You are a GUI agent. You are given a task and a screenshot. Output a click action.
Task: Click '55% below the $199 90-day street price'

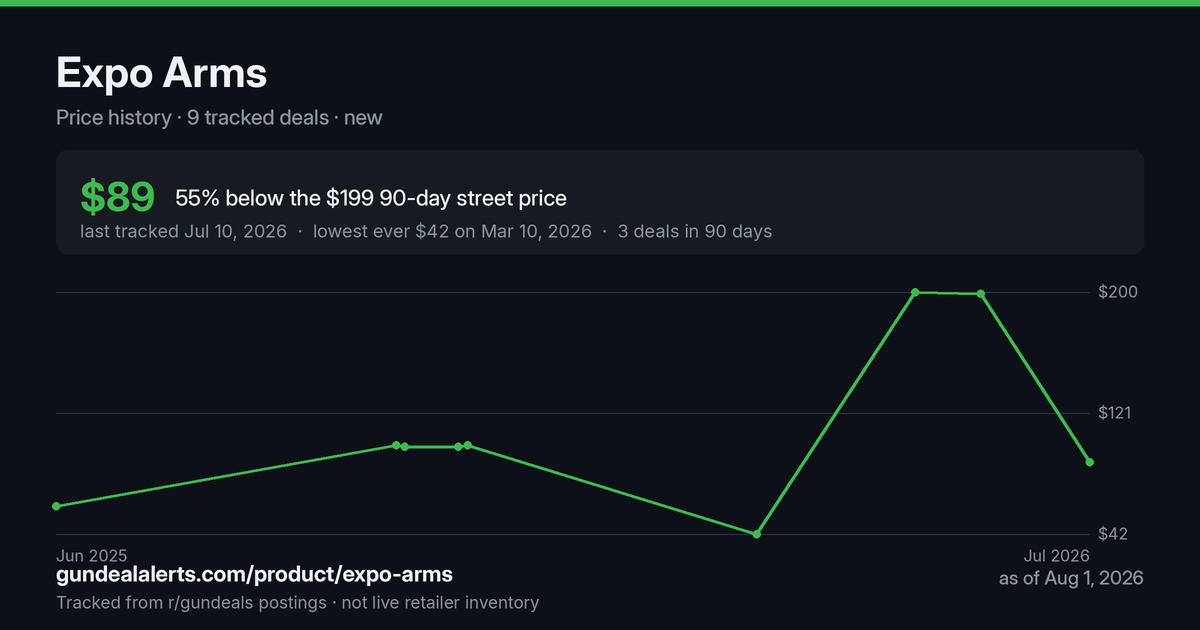pos(371,198)
